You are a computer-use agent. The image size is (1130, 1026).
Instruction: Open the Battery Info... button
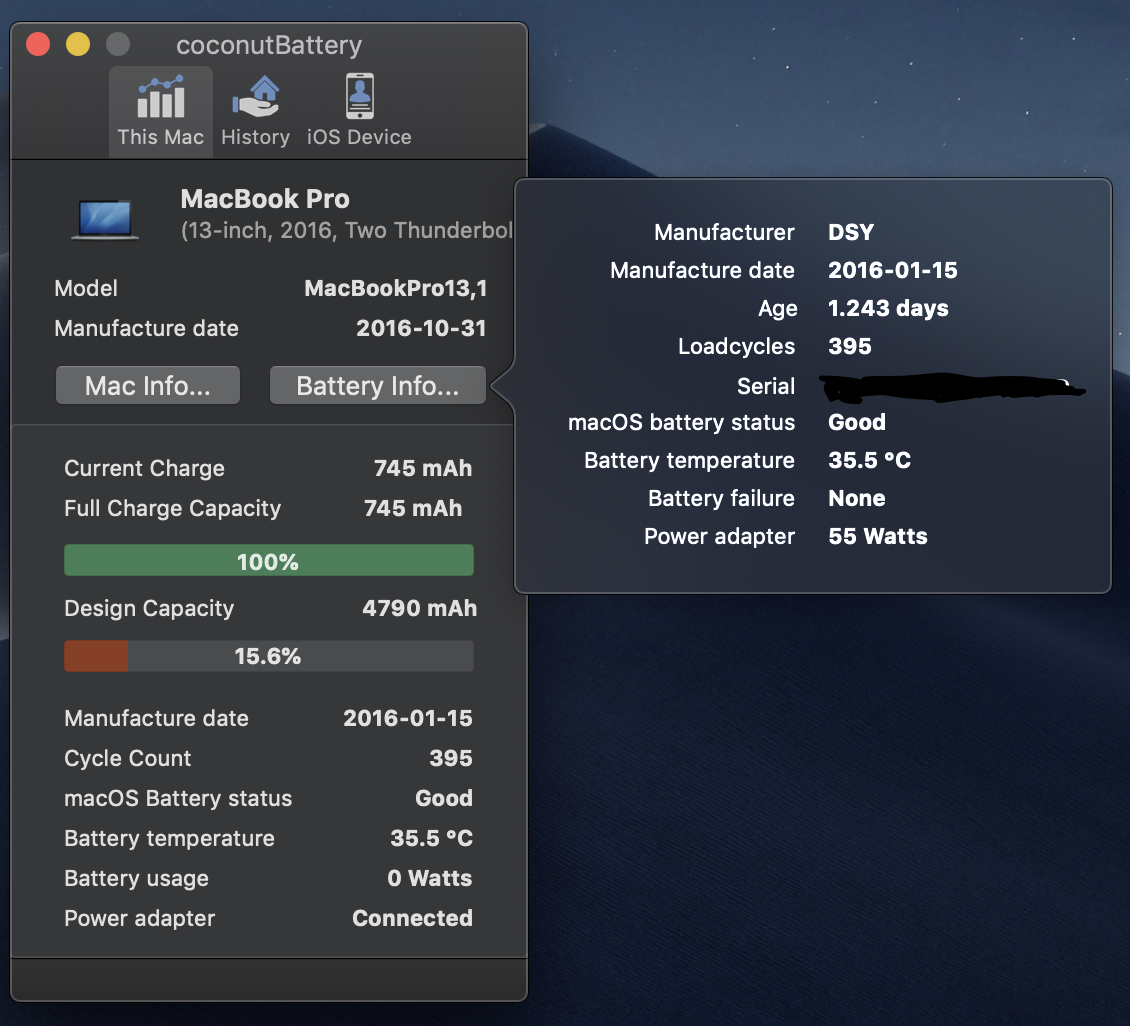pyautogui.click(x=378, y=385)
